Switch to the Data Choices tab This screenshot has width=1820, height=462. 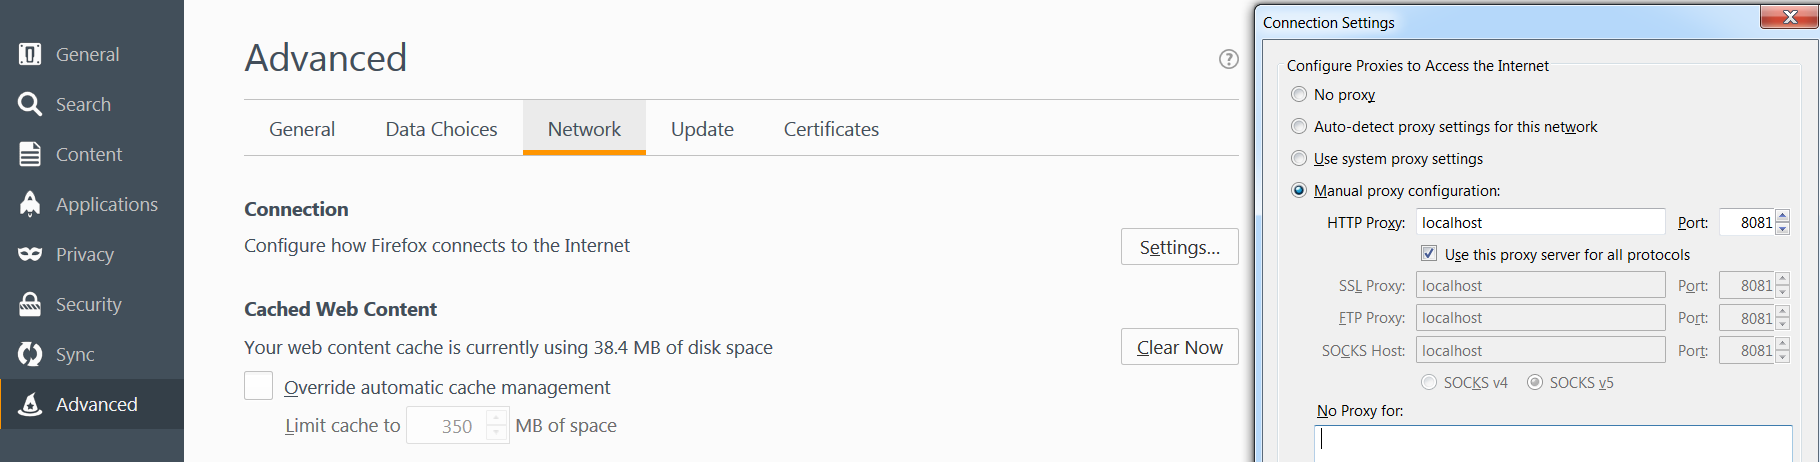pyautogui.click(x=441, y=129)
